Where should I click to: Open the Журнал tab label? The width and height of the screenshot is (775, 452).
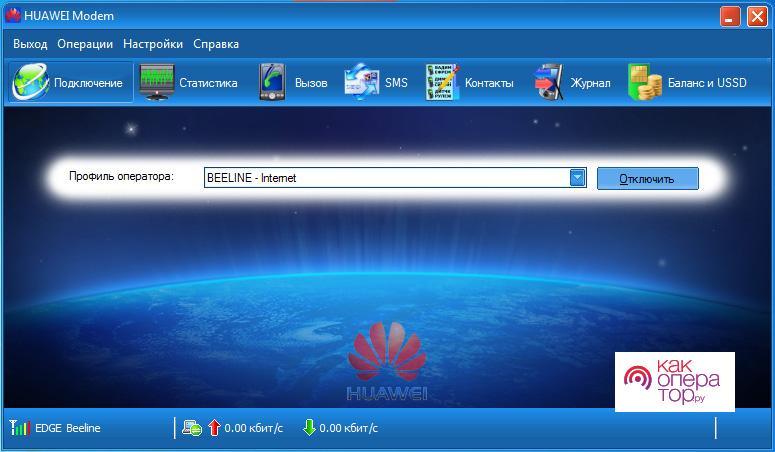(x=590, y=83)
